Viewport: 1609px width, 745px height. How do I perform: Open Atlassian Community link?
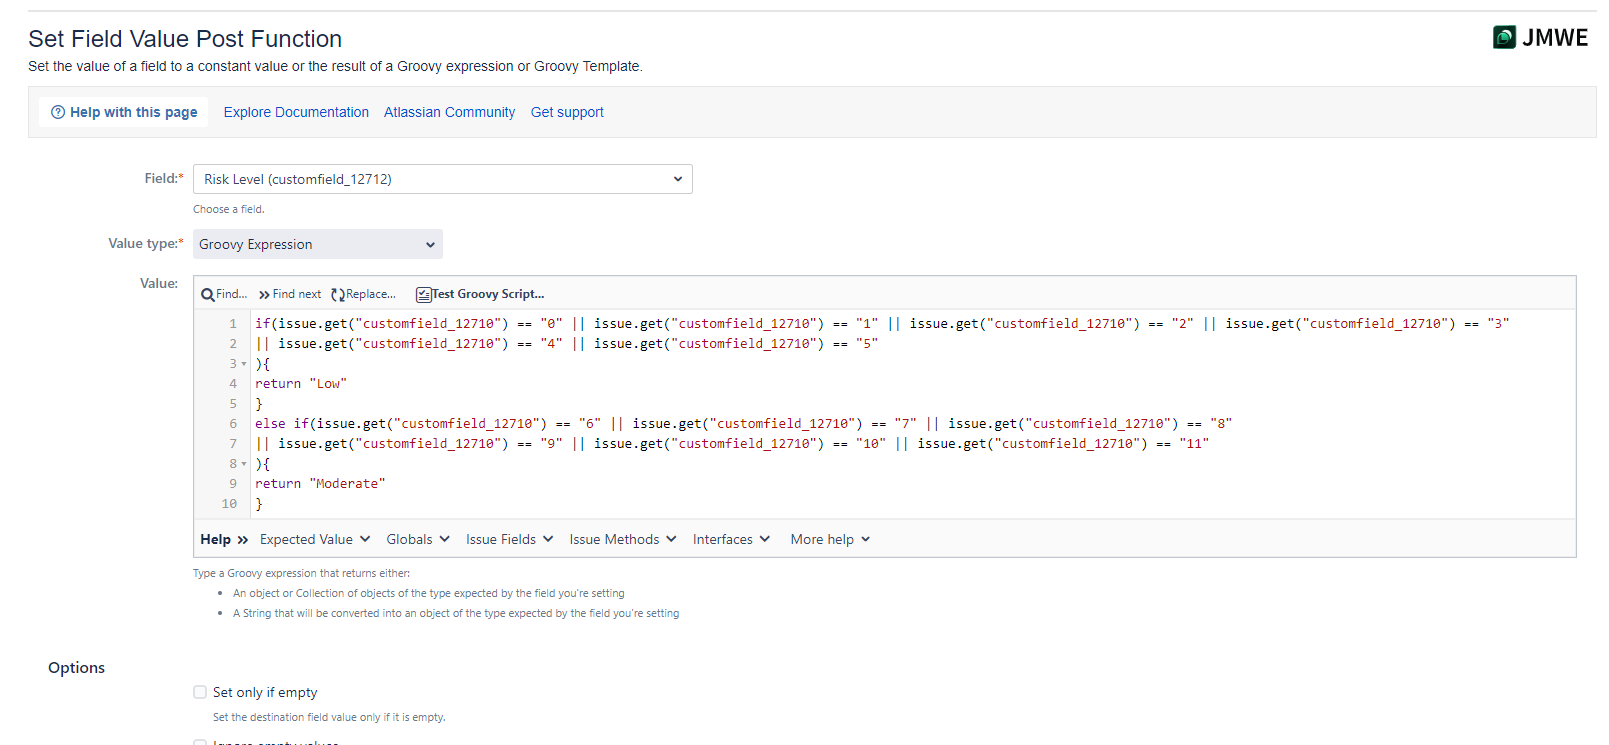[449, 112]
